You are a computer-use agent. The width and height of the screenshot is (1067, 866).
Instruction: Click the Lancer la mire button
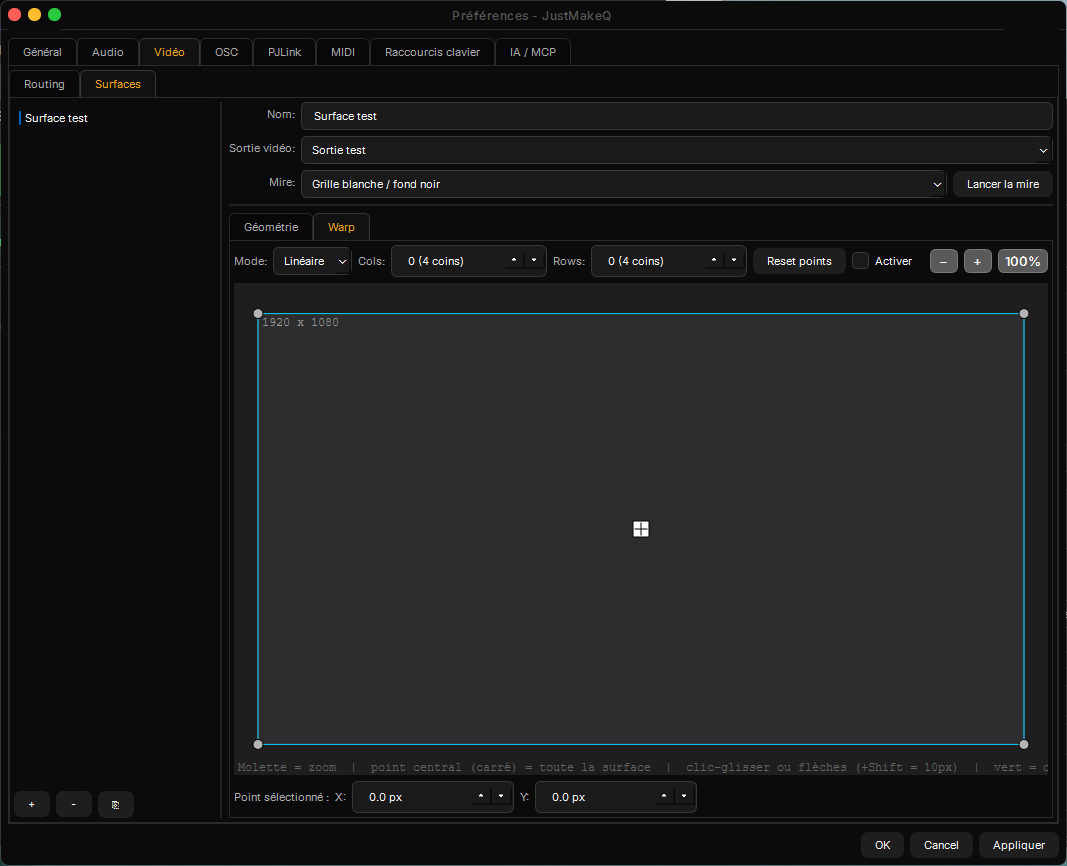[1002, 184]
